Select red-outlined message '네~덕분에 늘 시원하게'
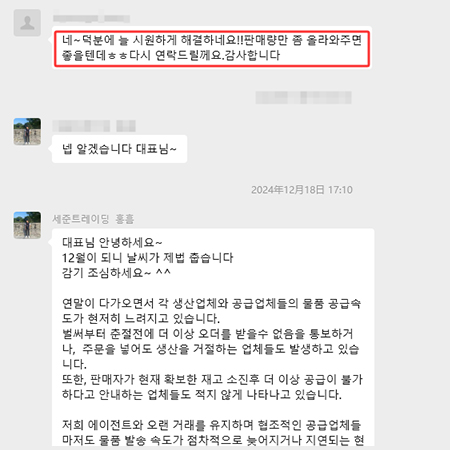The width and height of the screenshot is (450, 450). click(212, 48)
